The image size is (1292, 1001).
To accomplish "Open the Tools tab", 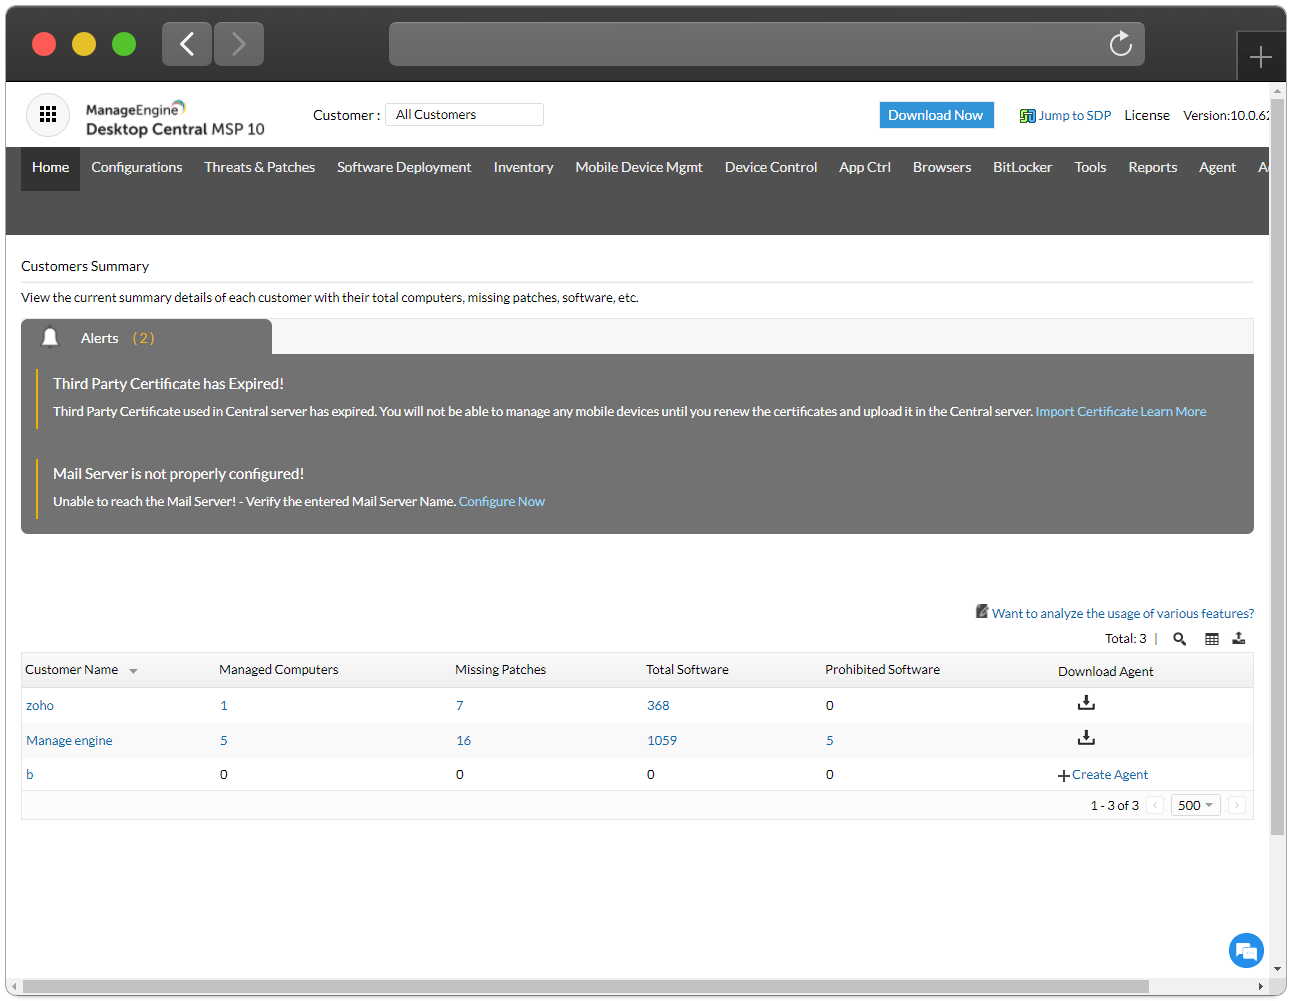I will coord(1090,168).
